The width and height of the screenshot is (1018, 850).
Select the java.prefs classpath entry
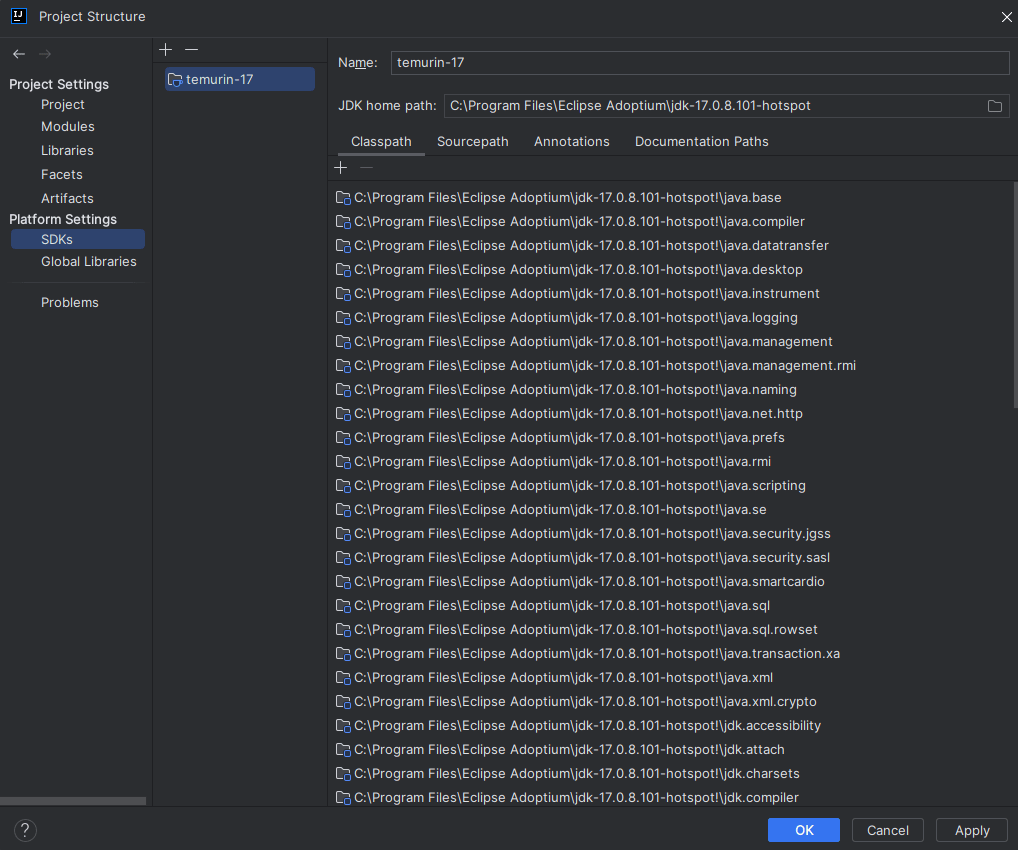pyautogui.click(x=560, y=438)
